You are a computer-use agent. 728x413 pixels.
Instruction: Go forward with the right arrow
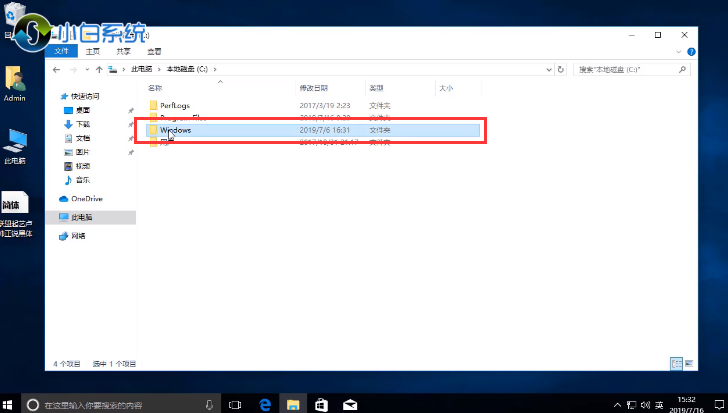pos(73,70)
